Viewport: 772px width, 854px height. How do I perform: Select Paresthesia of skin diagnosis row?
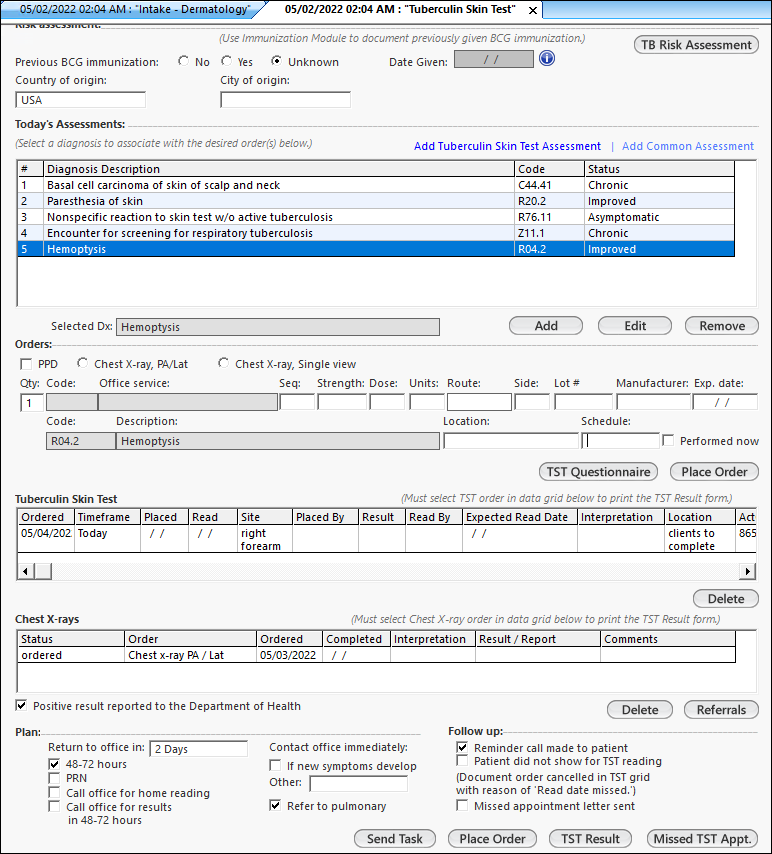(x=376, y=201)
